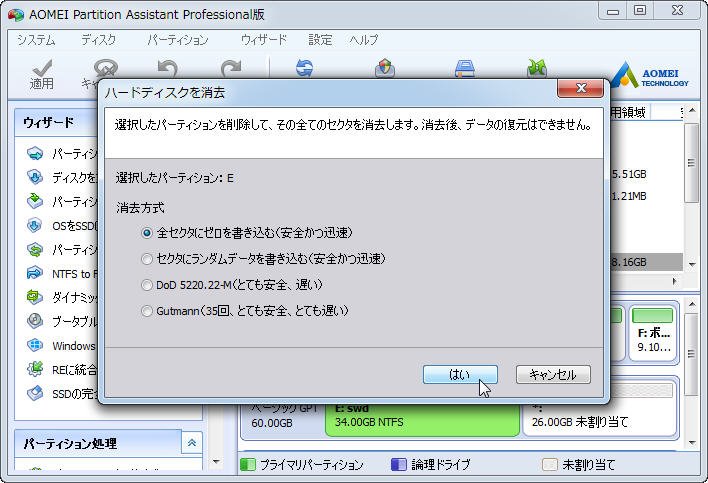The height and width of the screenshot is (483, 708).
Task: Click the blue disk book toolbar icon
Action: pos(465,69)
